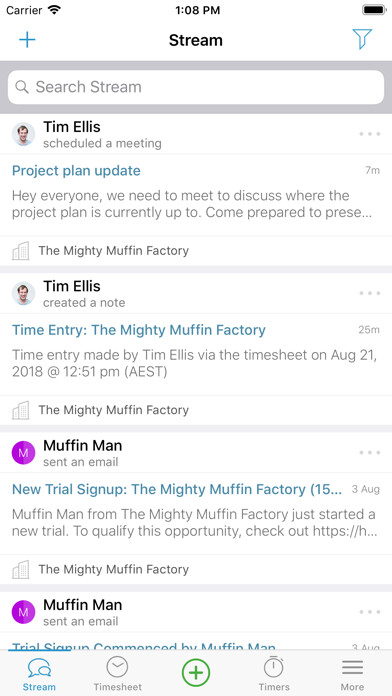This screenshot has width=392, height=696.
Task: Open the More menu tab
Action: pos(352,673)
